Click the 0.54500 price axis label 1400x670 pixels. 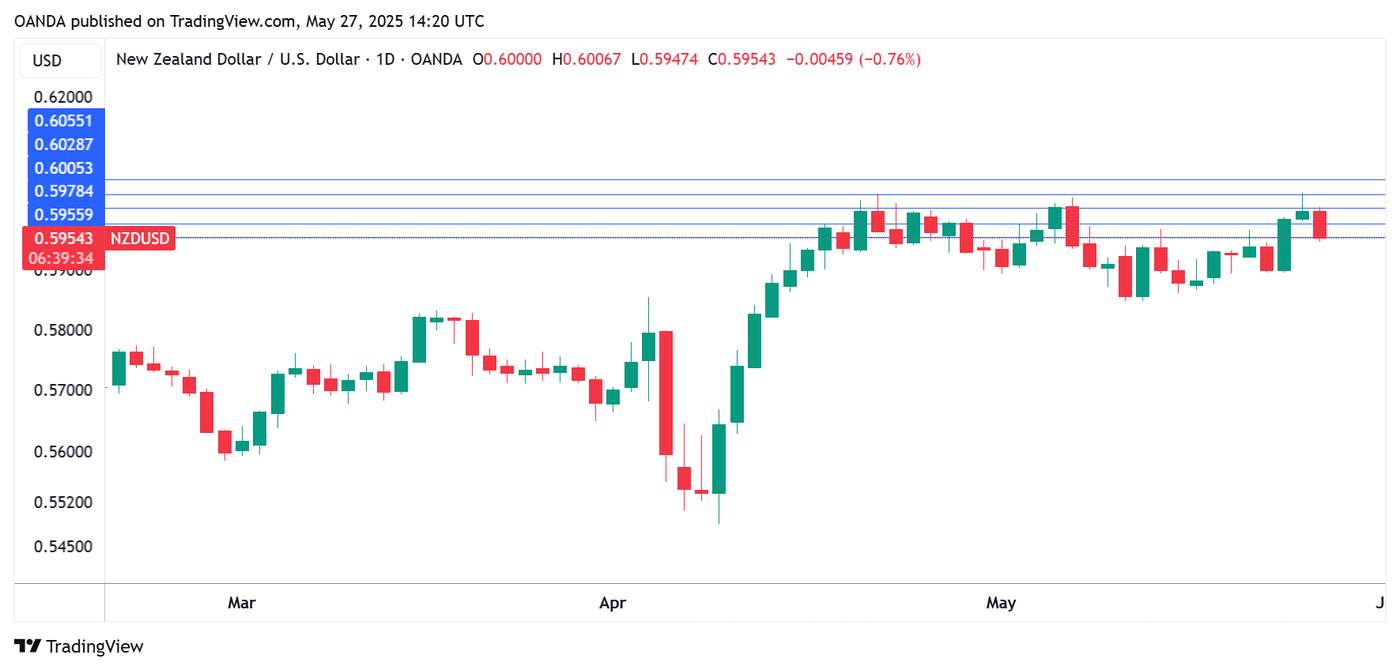coord(63,546)
